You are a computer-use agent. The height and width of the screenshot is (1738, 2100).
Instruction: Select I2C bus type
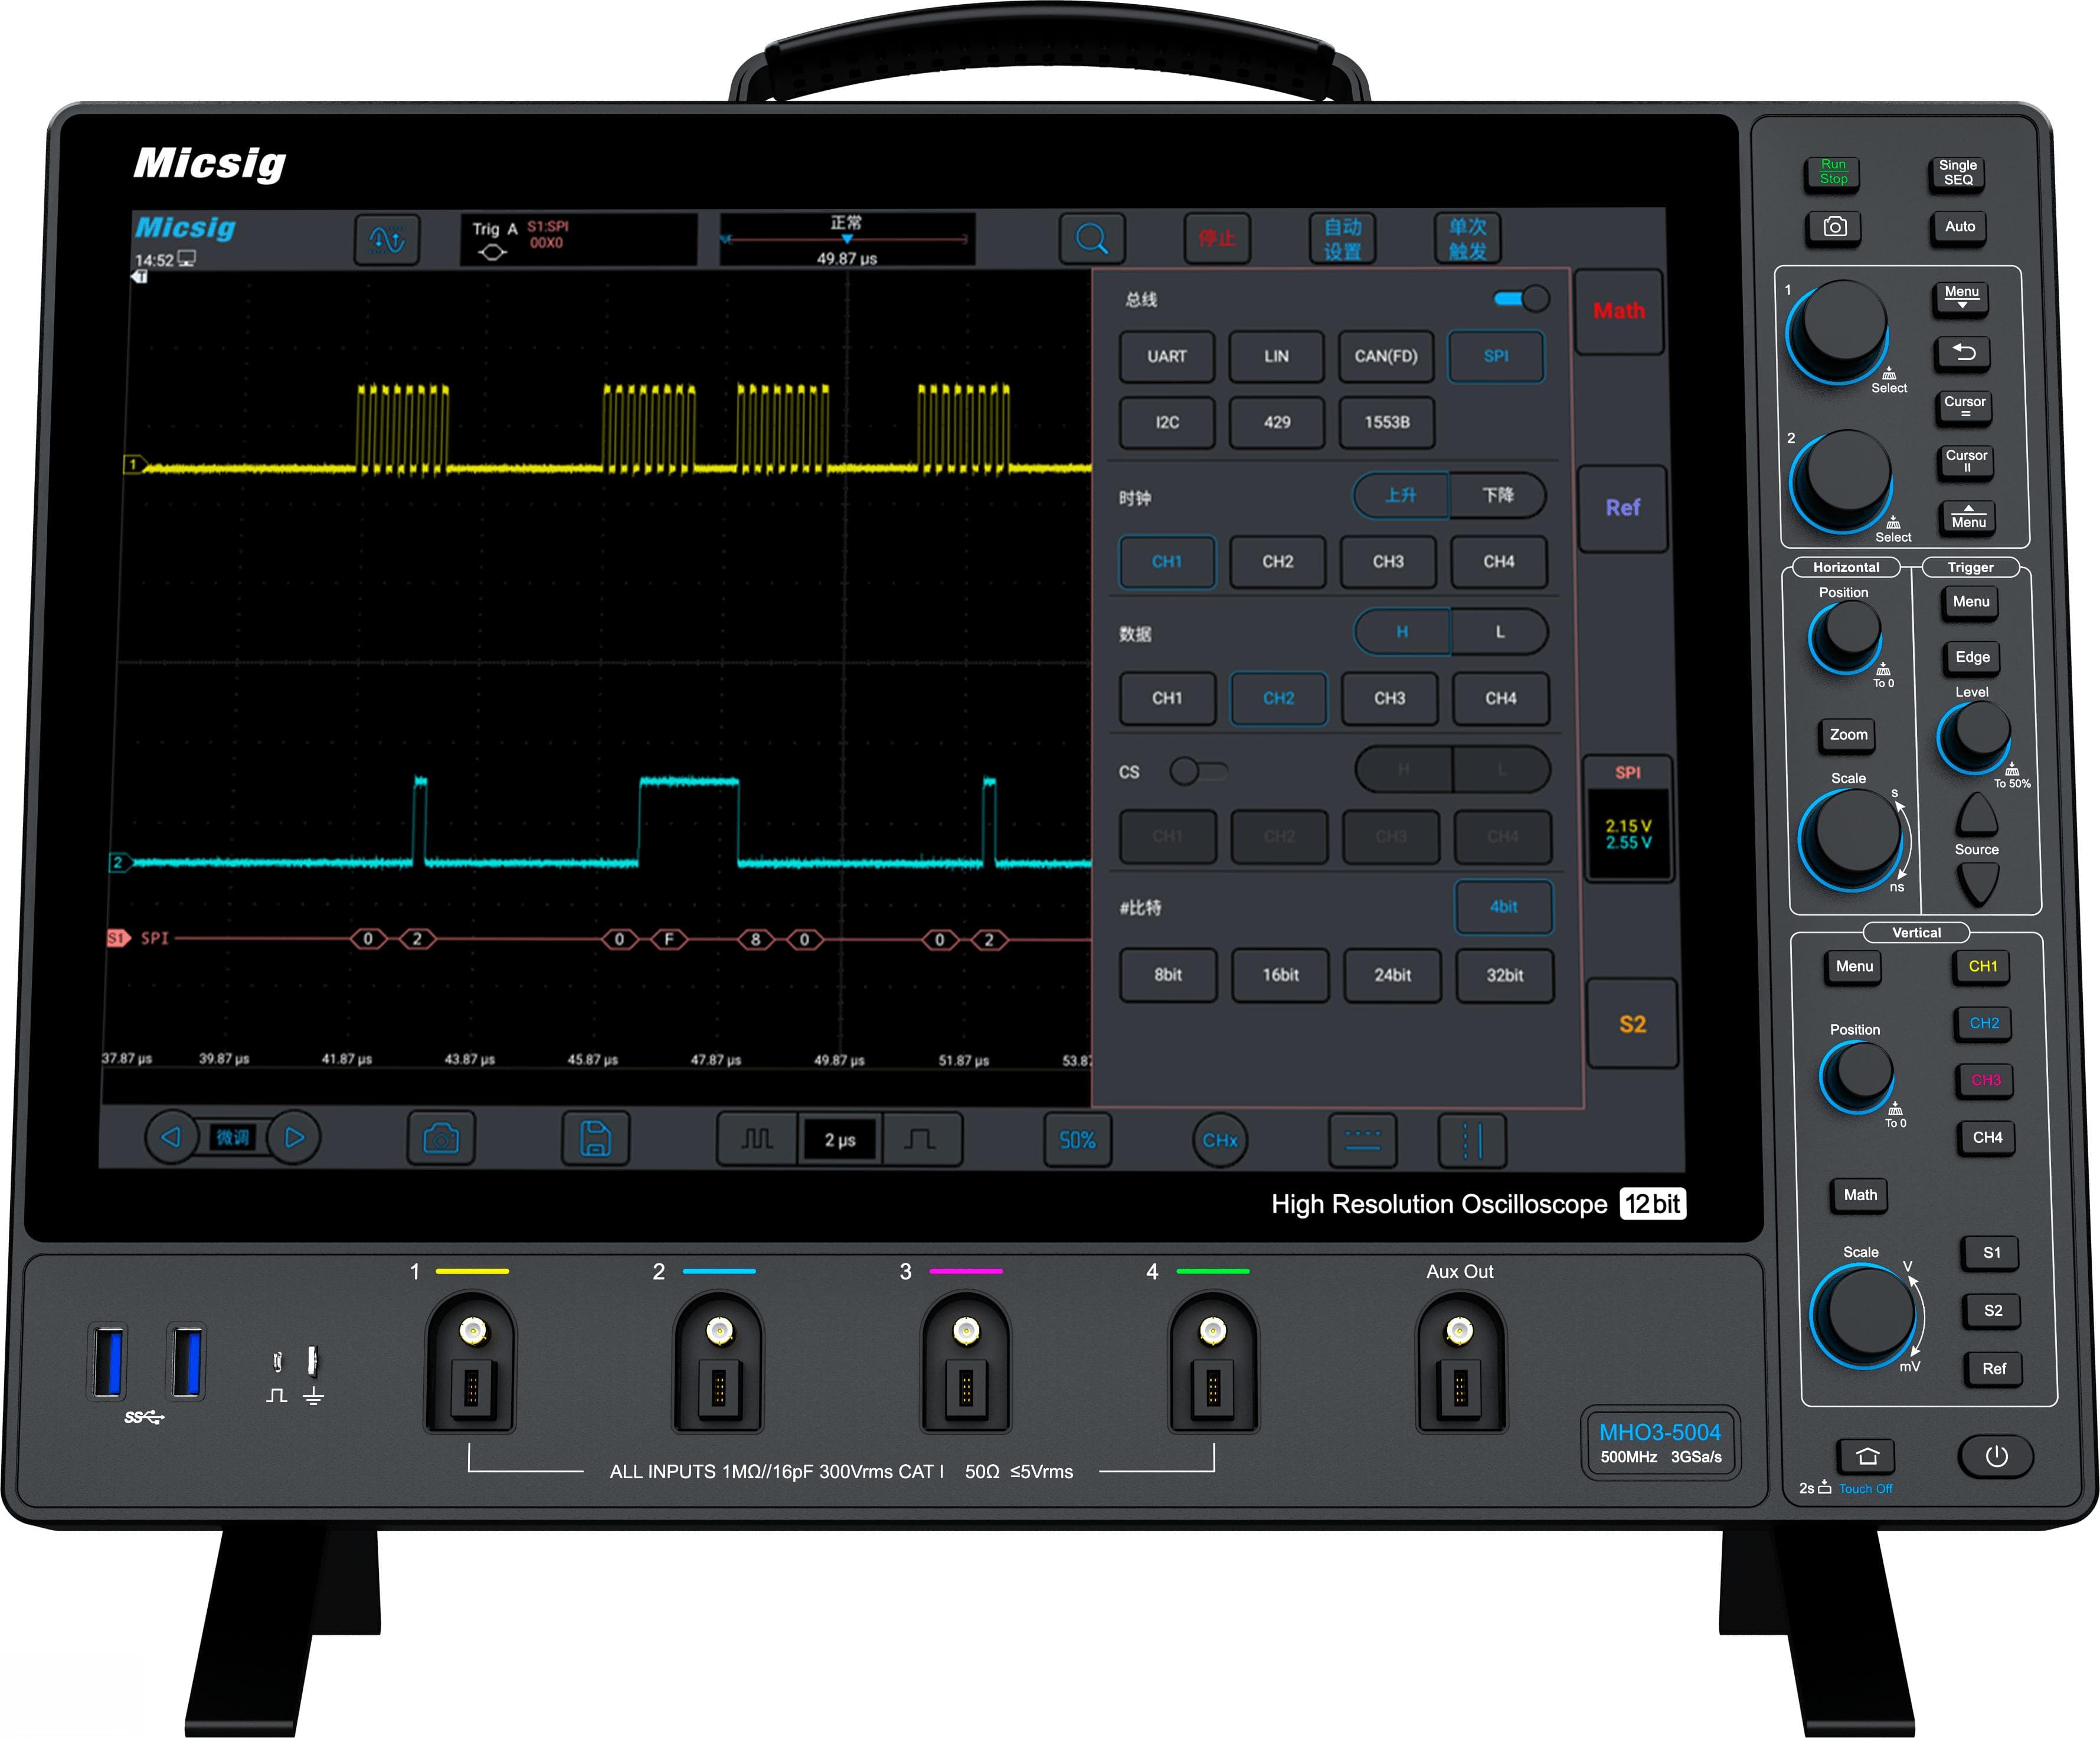pyautogui.click(x=1167, y=422)
